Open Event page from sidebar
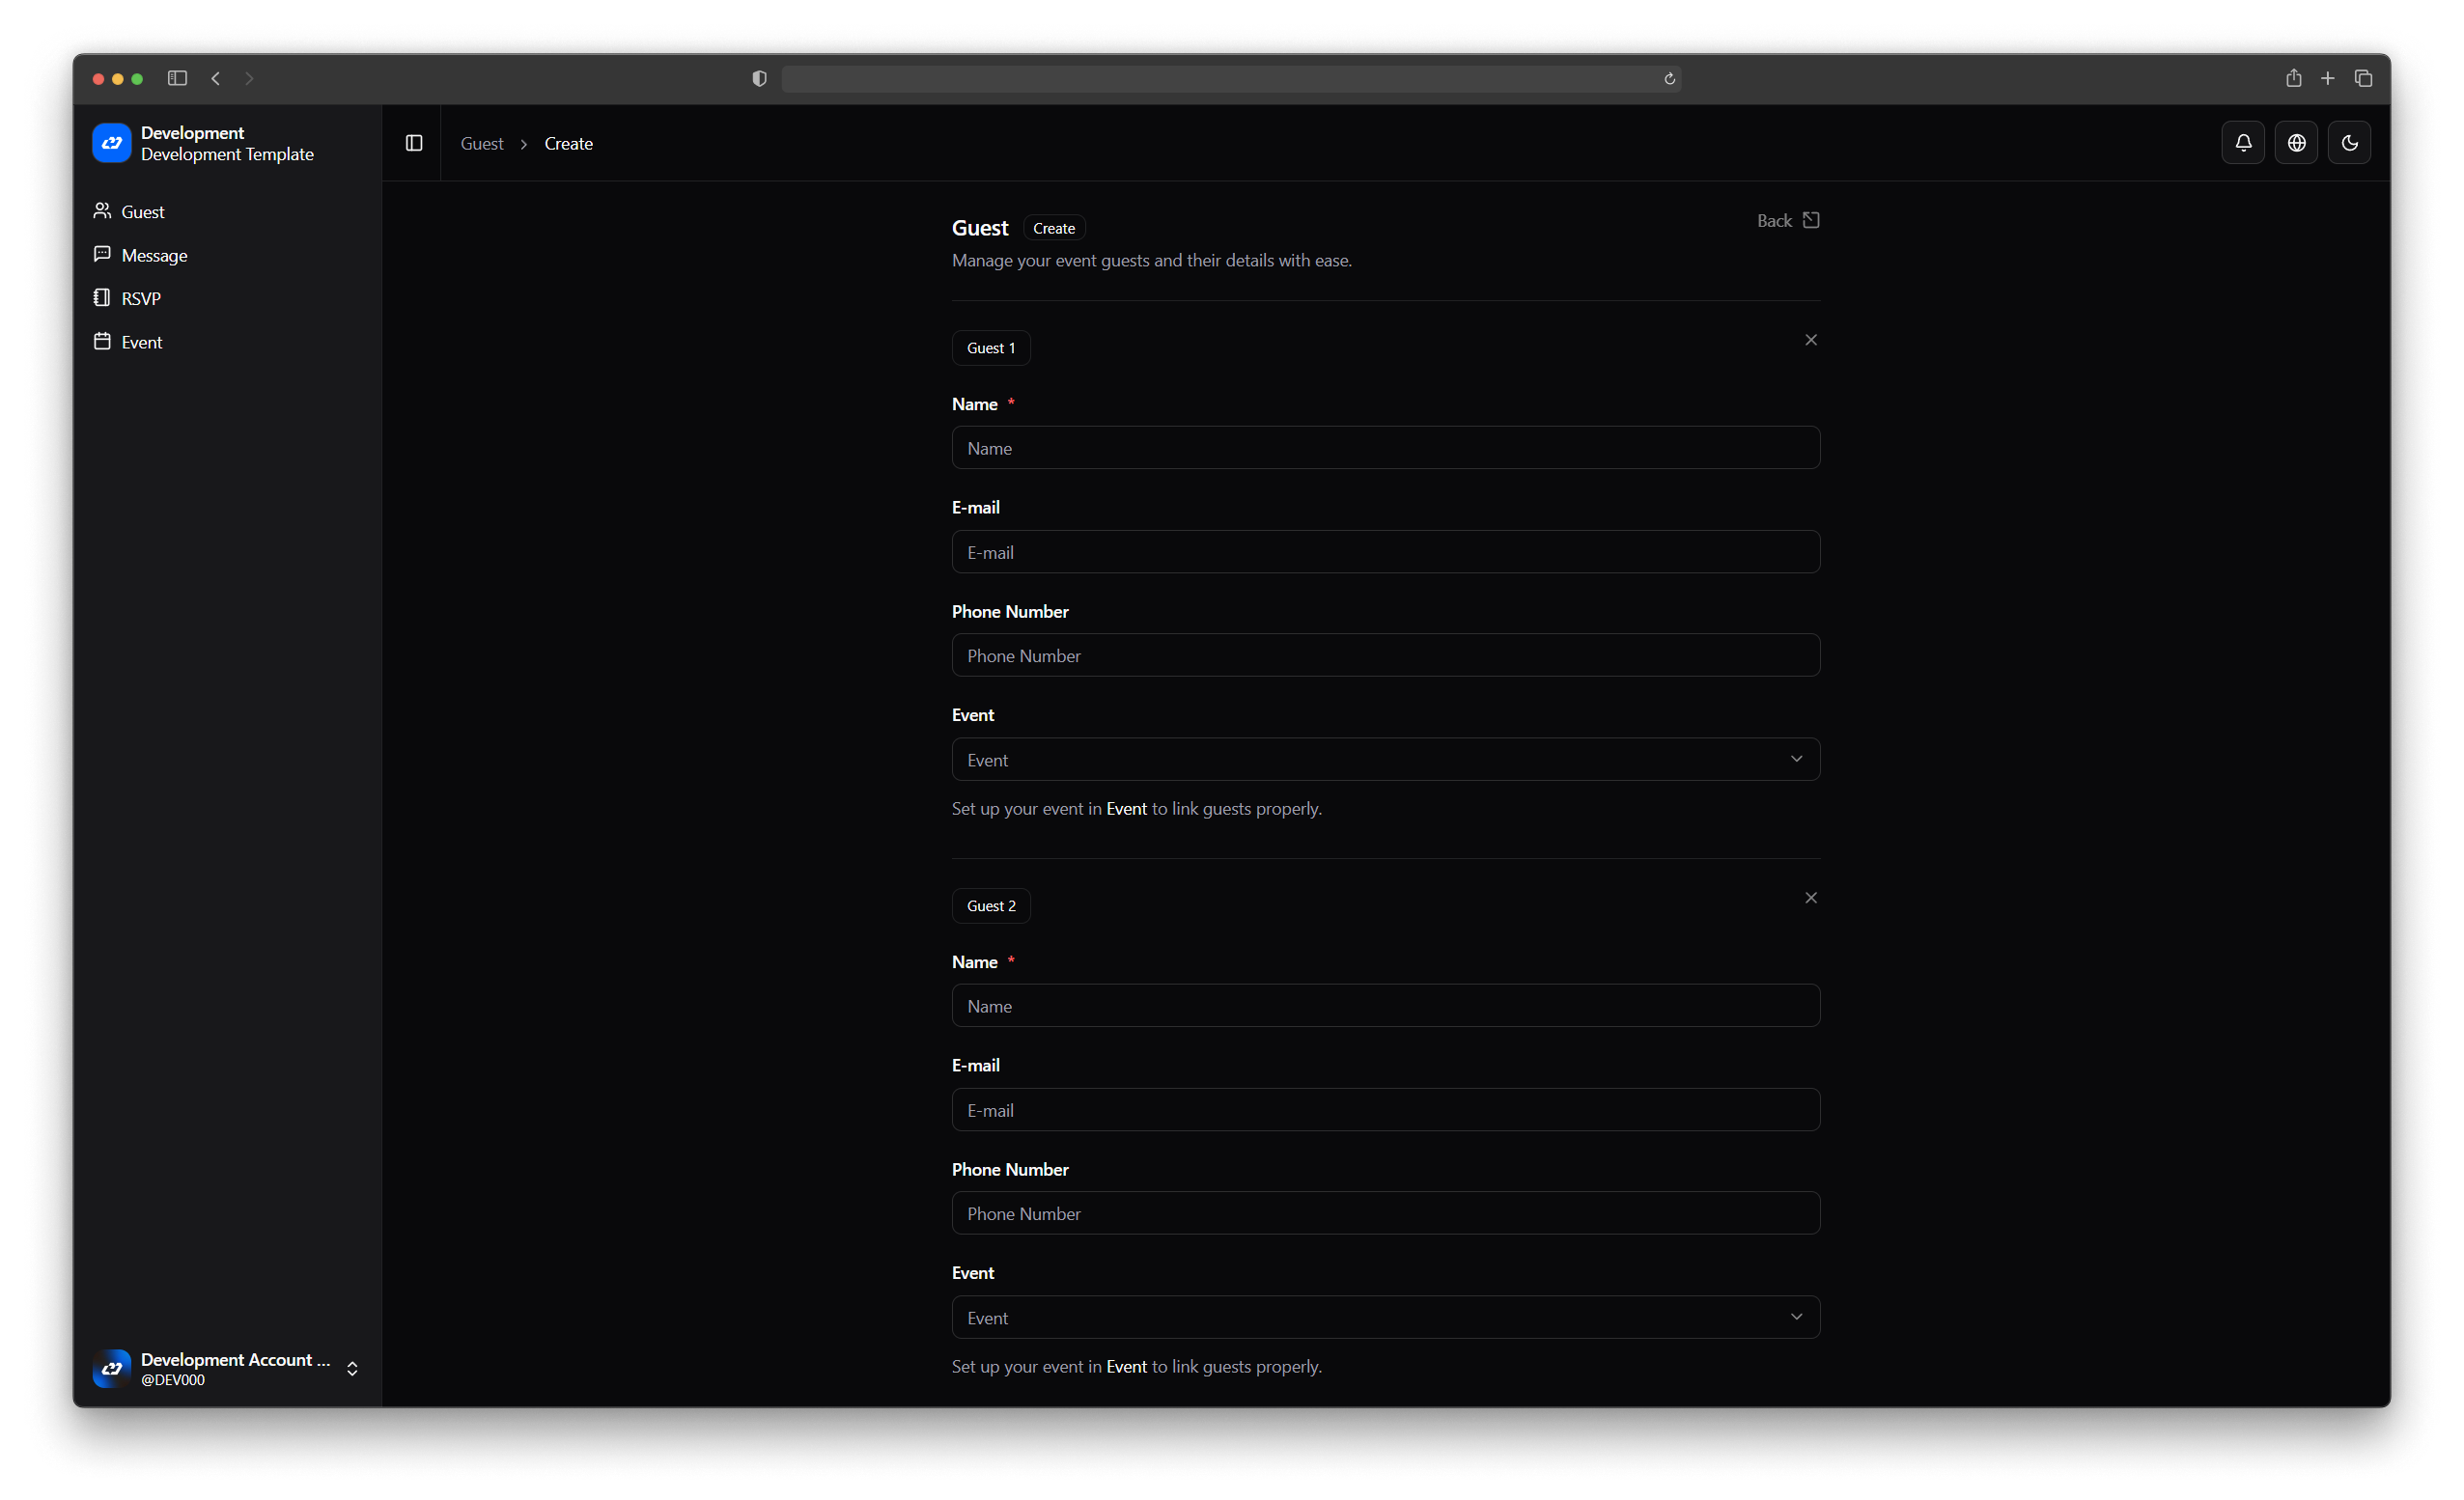This screenshot has width=2464, height=1500. click(x=141, y=342)
